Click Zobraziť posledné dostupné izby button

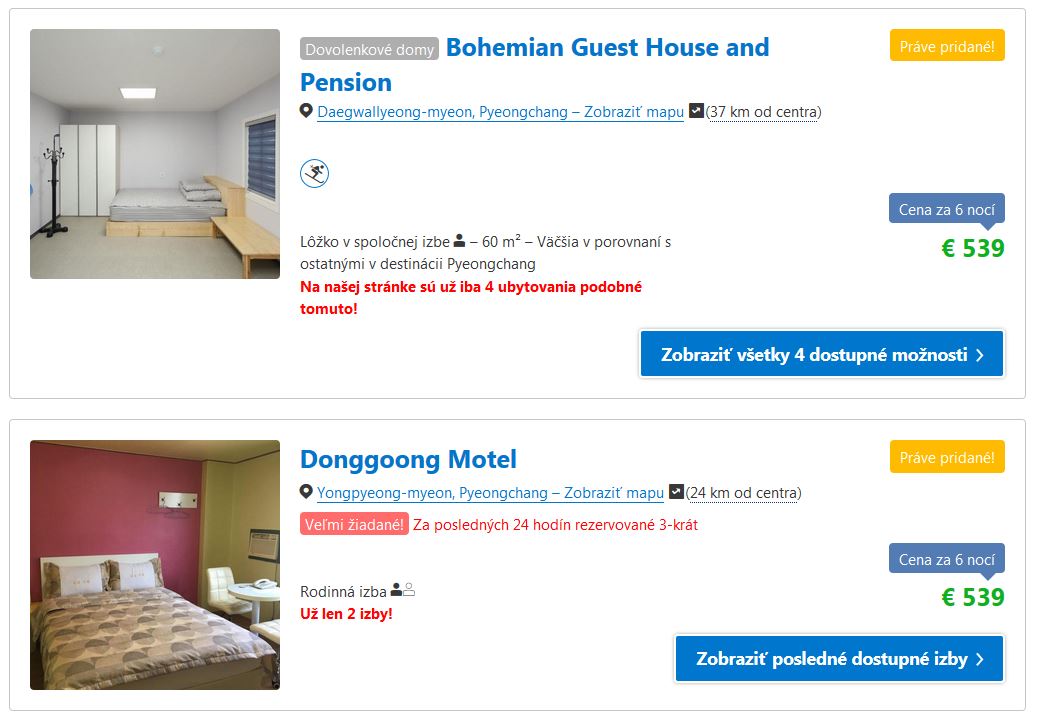click(839, 659)
